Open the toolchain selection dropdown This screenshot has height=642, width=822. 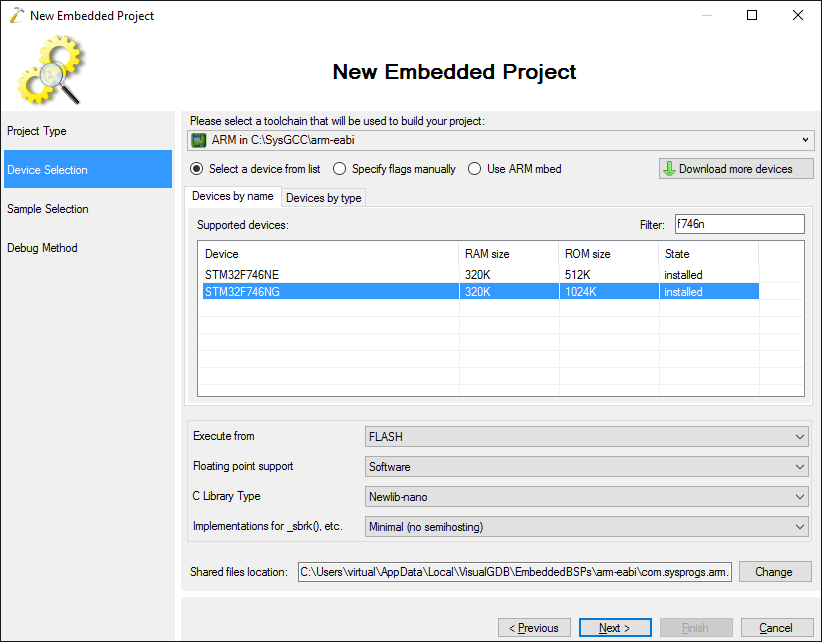pos(501,140)
